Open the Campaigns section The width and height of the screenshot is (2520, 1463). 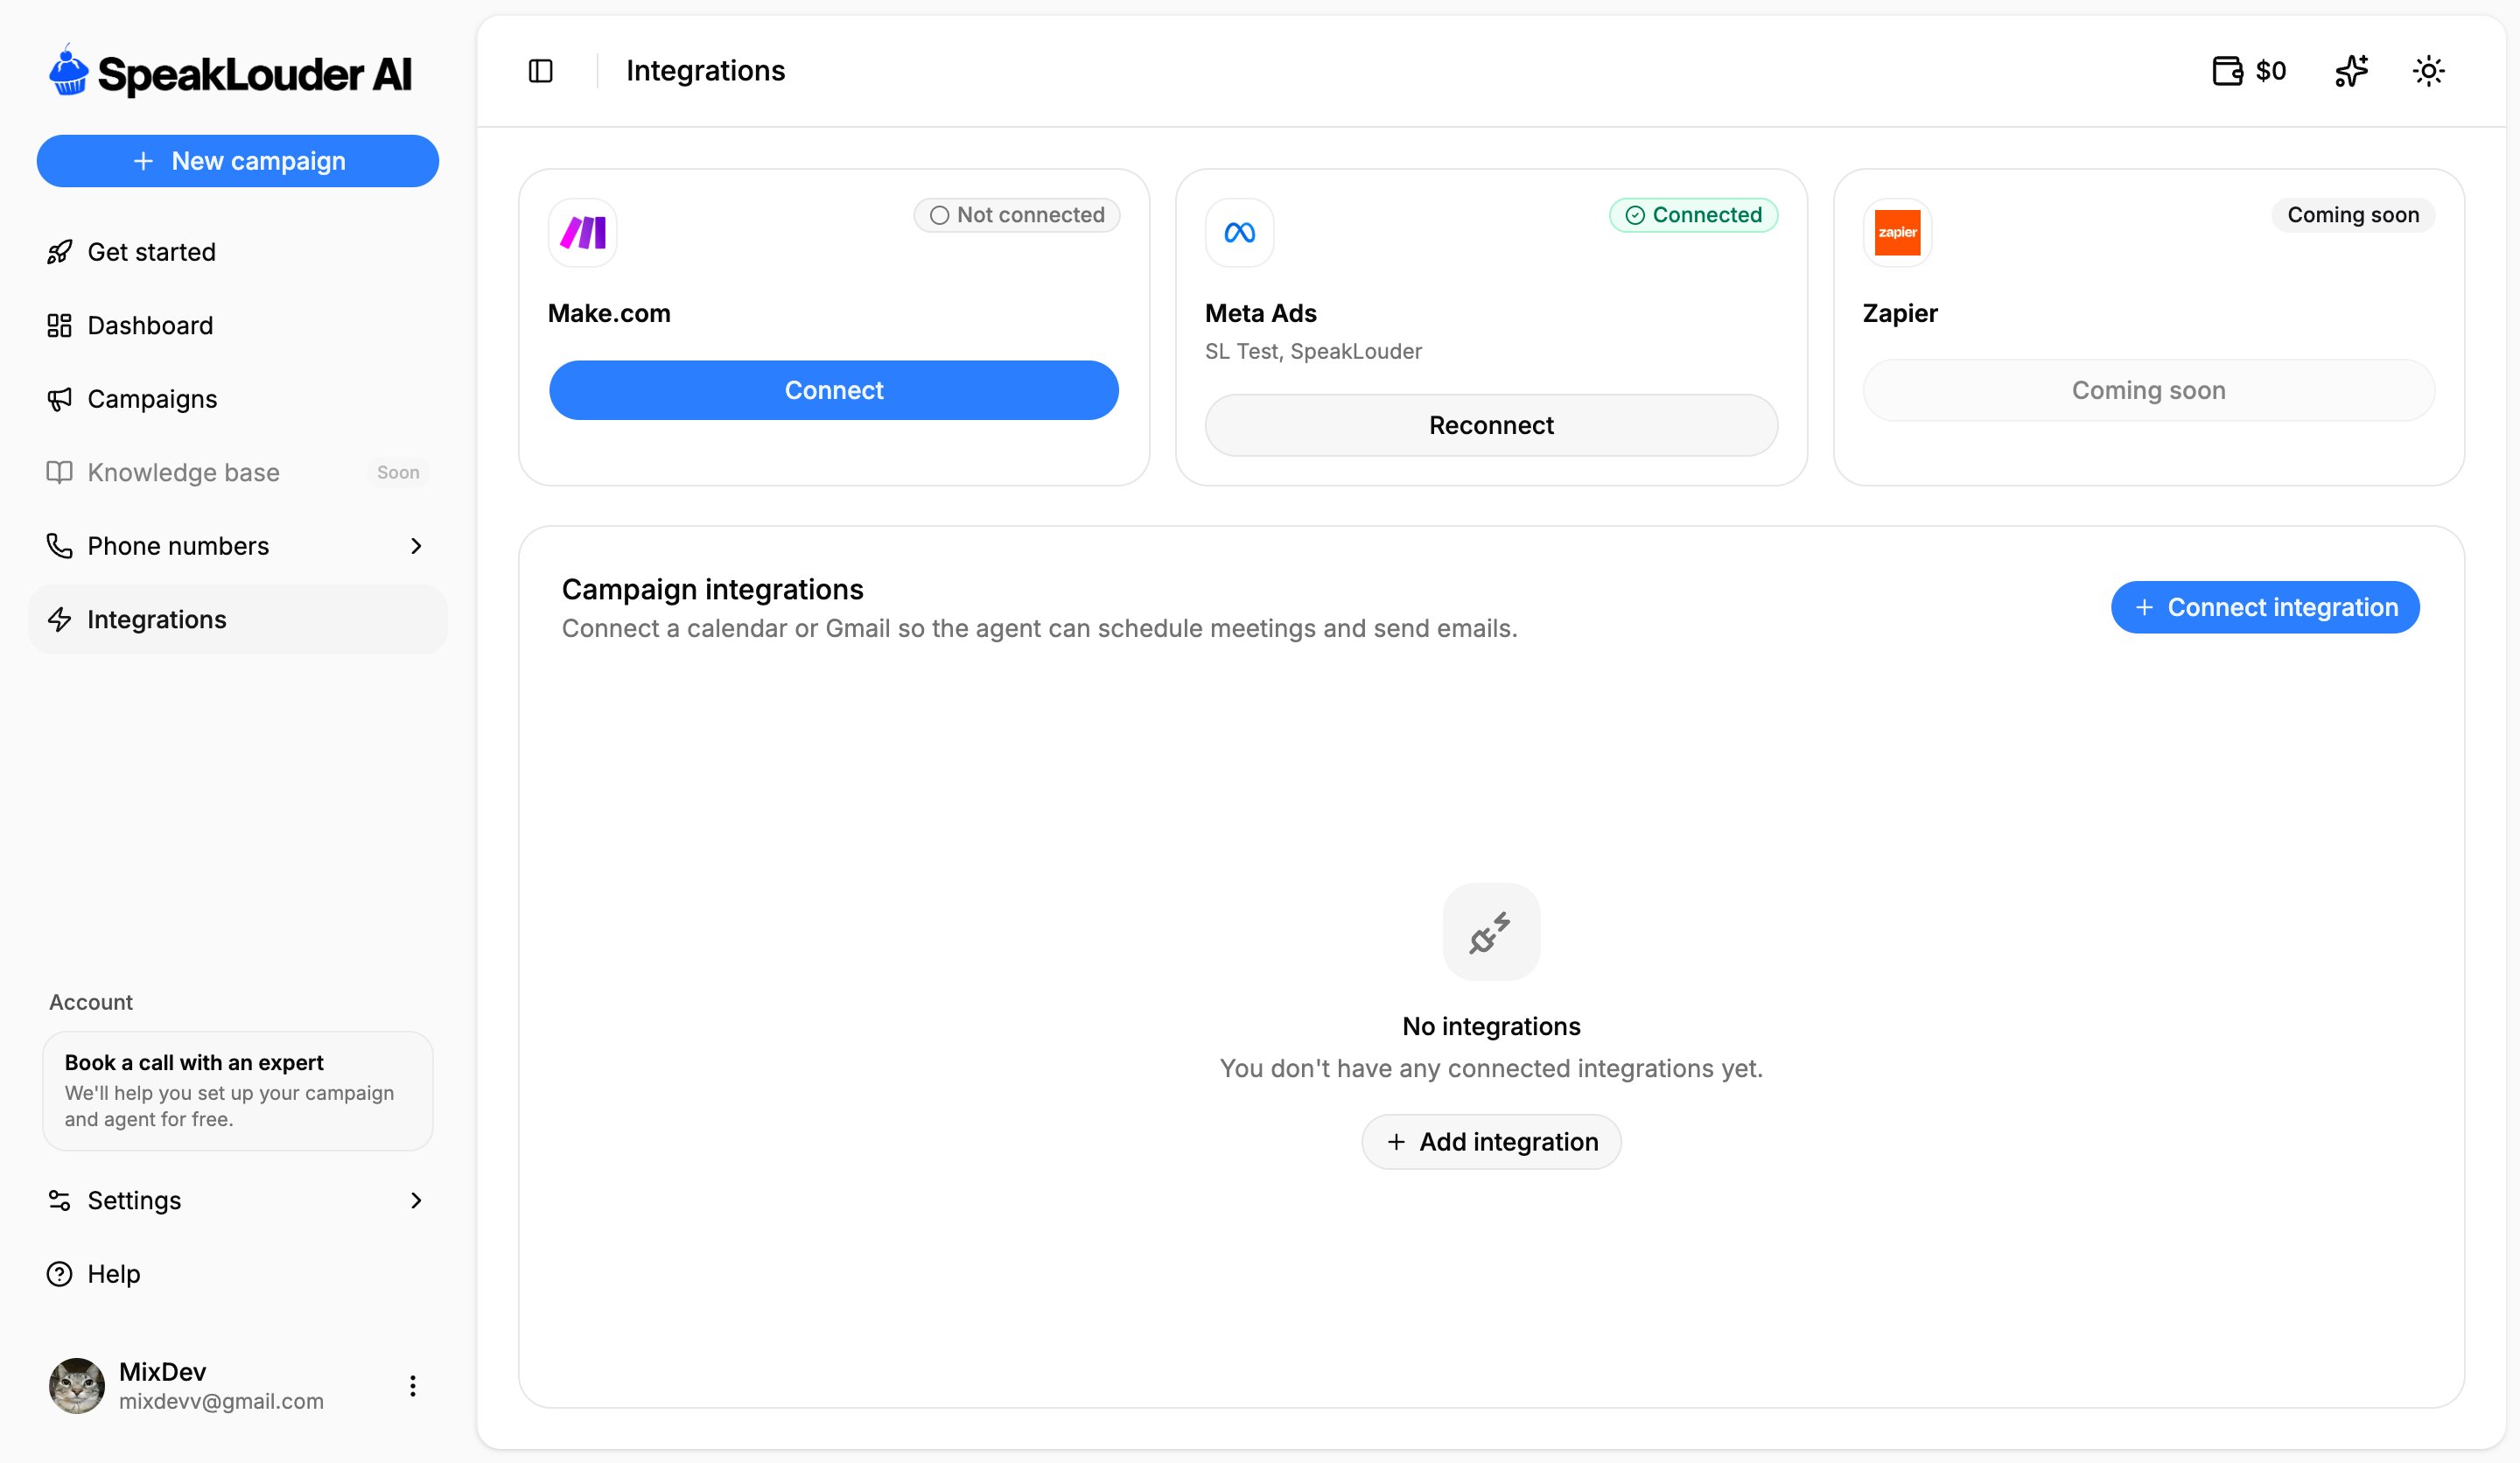(237, 399)
